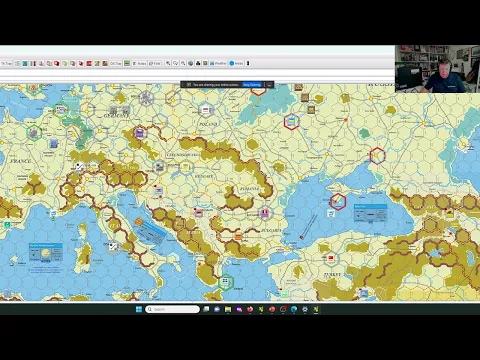Click the globe icon in the toolbar

tap(191, 63)
